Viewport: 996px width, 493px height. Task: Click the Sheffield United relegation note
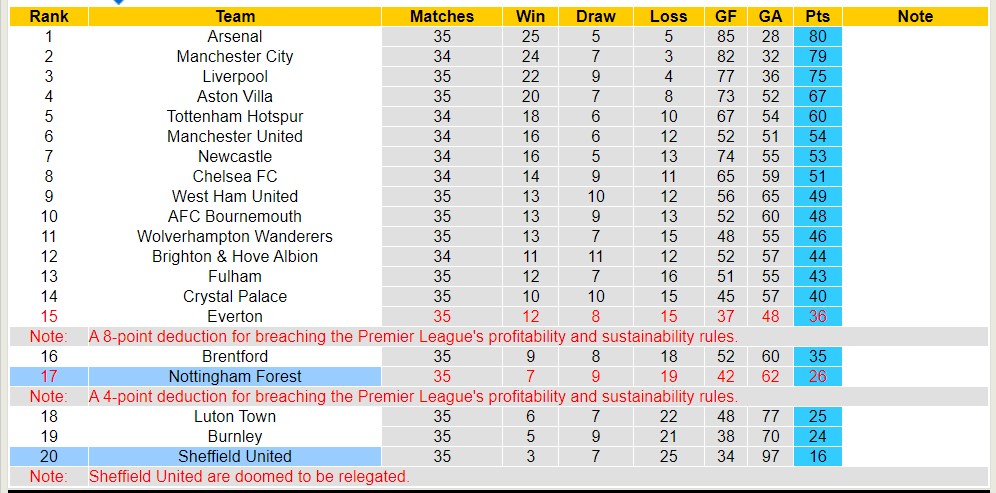249,476
